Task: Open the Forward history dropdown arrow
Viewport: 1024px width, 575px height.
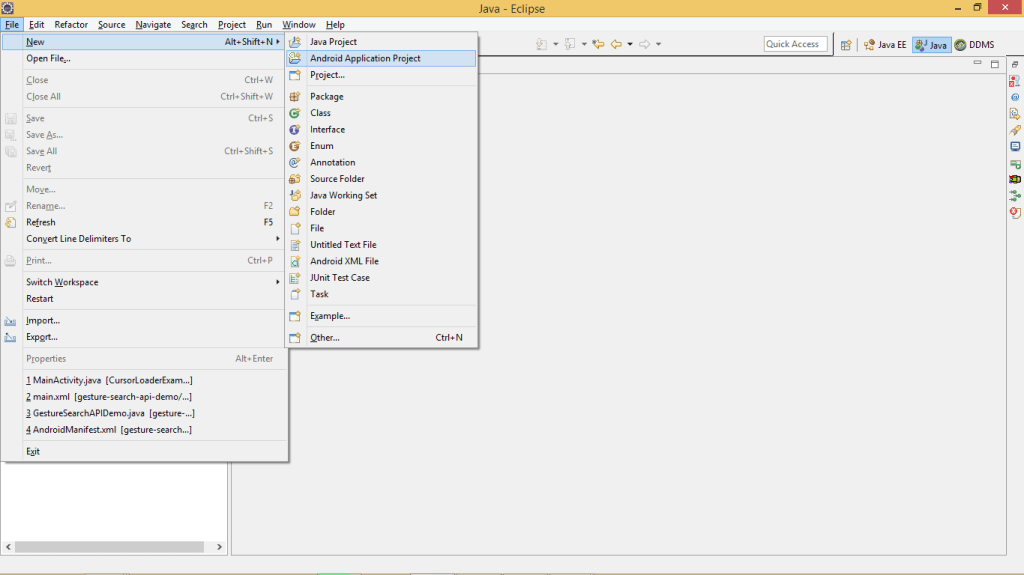Action: [x=658, y=44]
